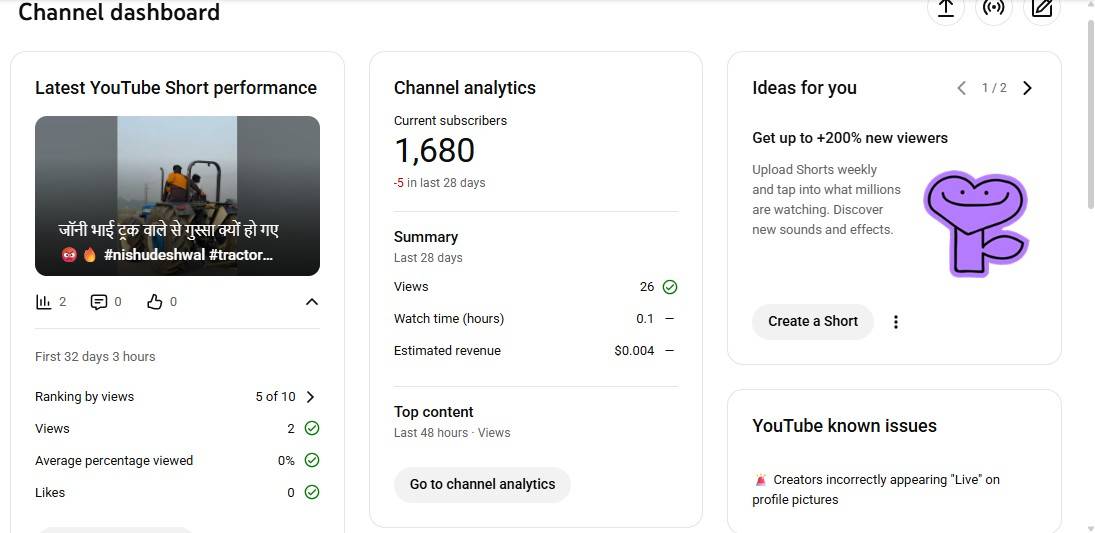Image resolution: width=1095 pixels, height=533 pixels.
Task: Collapse the latest Short performance details
Action: pos(312,302)
